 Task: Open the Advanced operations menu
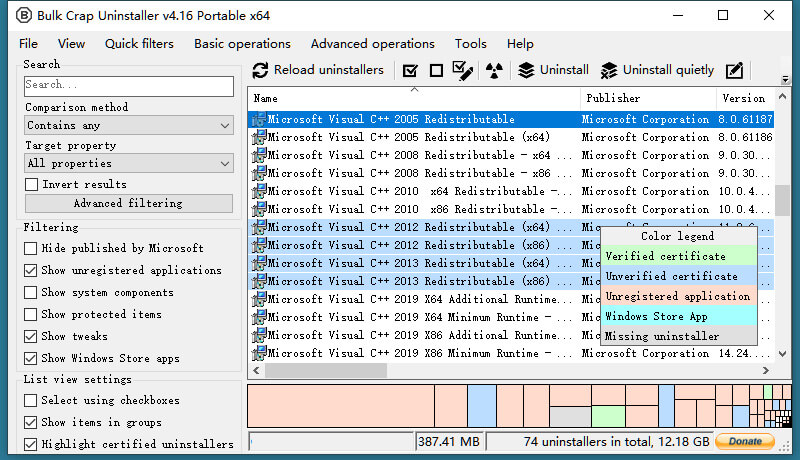[x=372, y=44]
